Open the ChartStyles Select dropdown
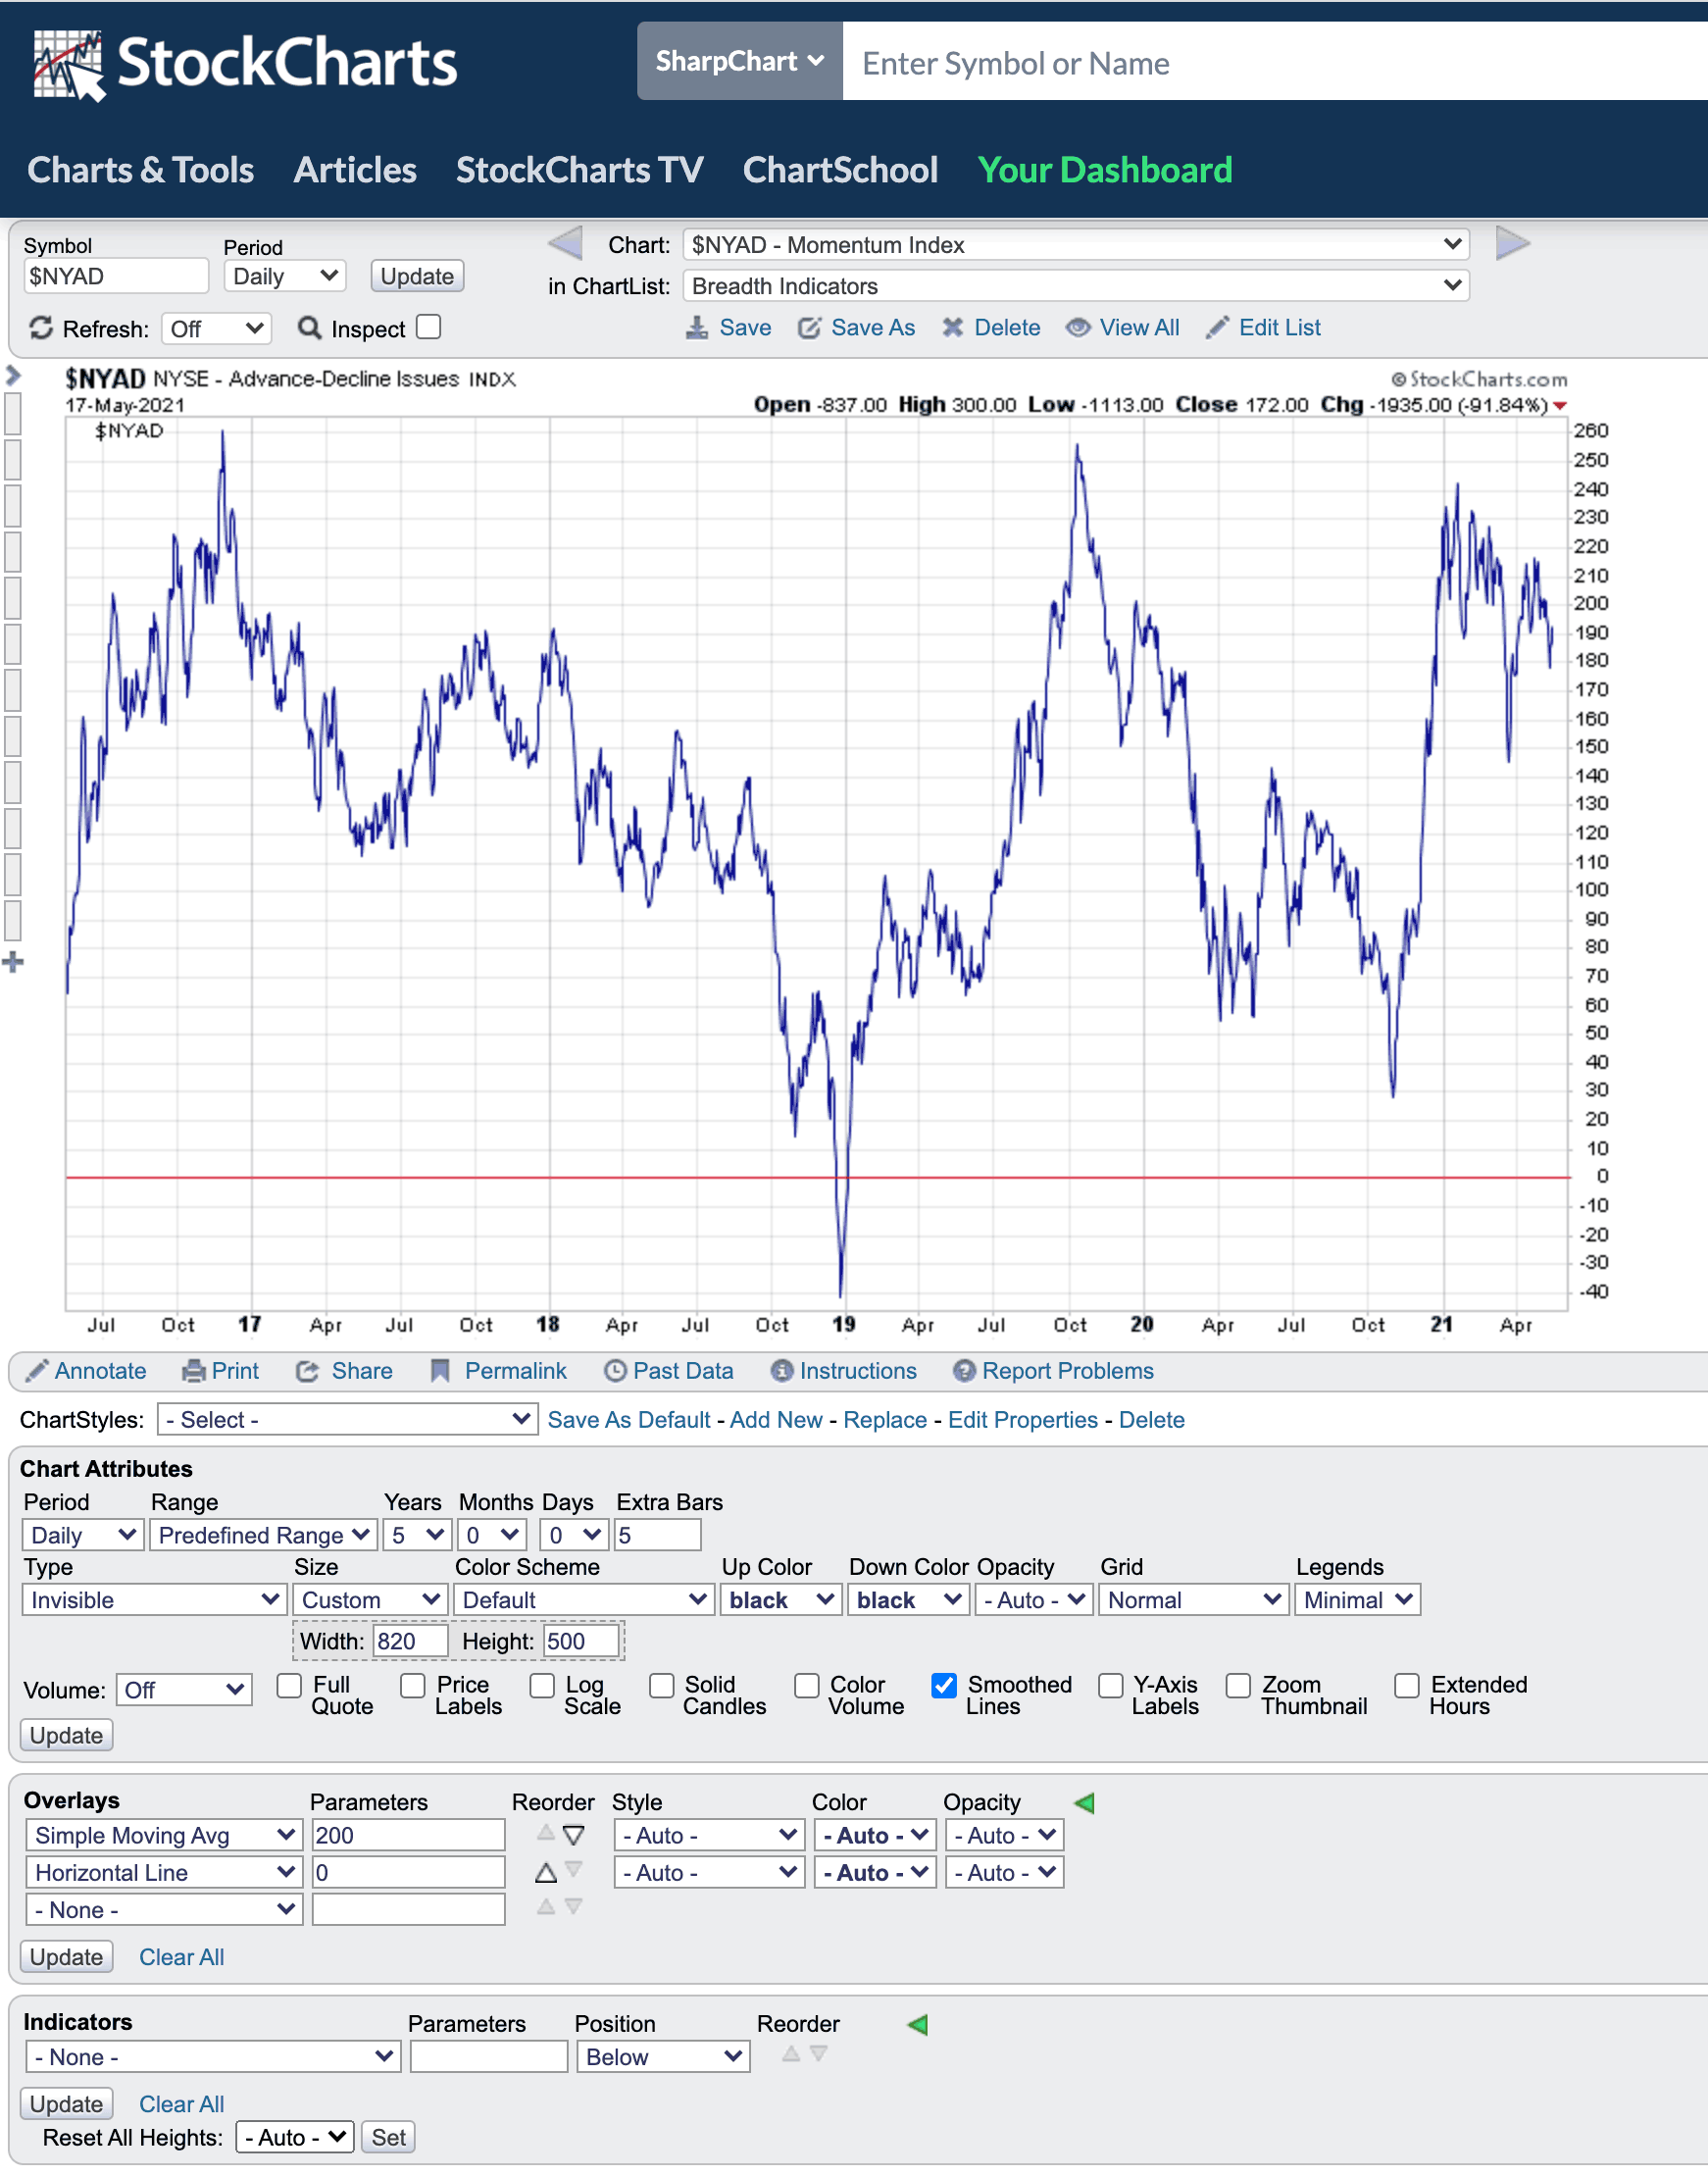1708x2175 pixels. click(347, 1420)
